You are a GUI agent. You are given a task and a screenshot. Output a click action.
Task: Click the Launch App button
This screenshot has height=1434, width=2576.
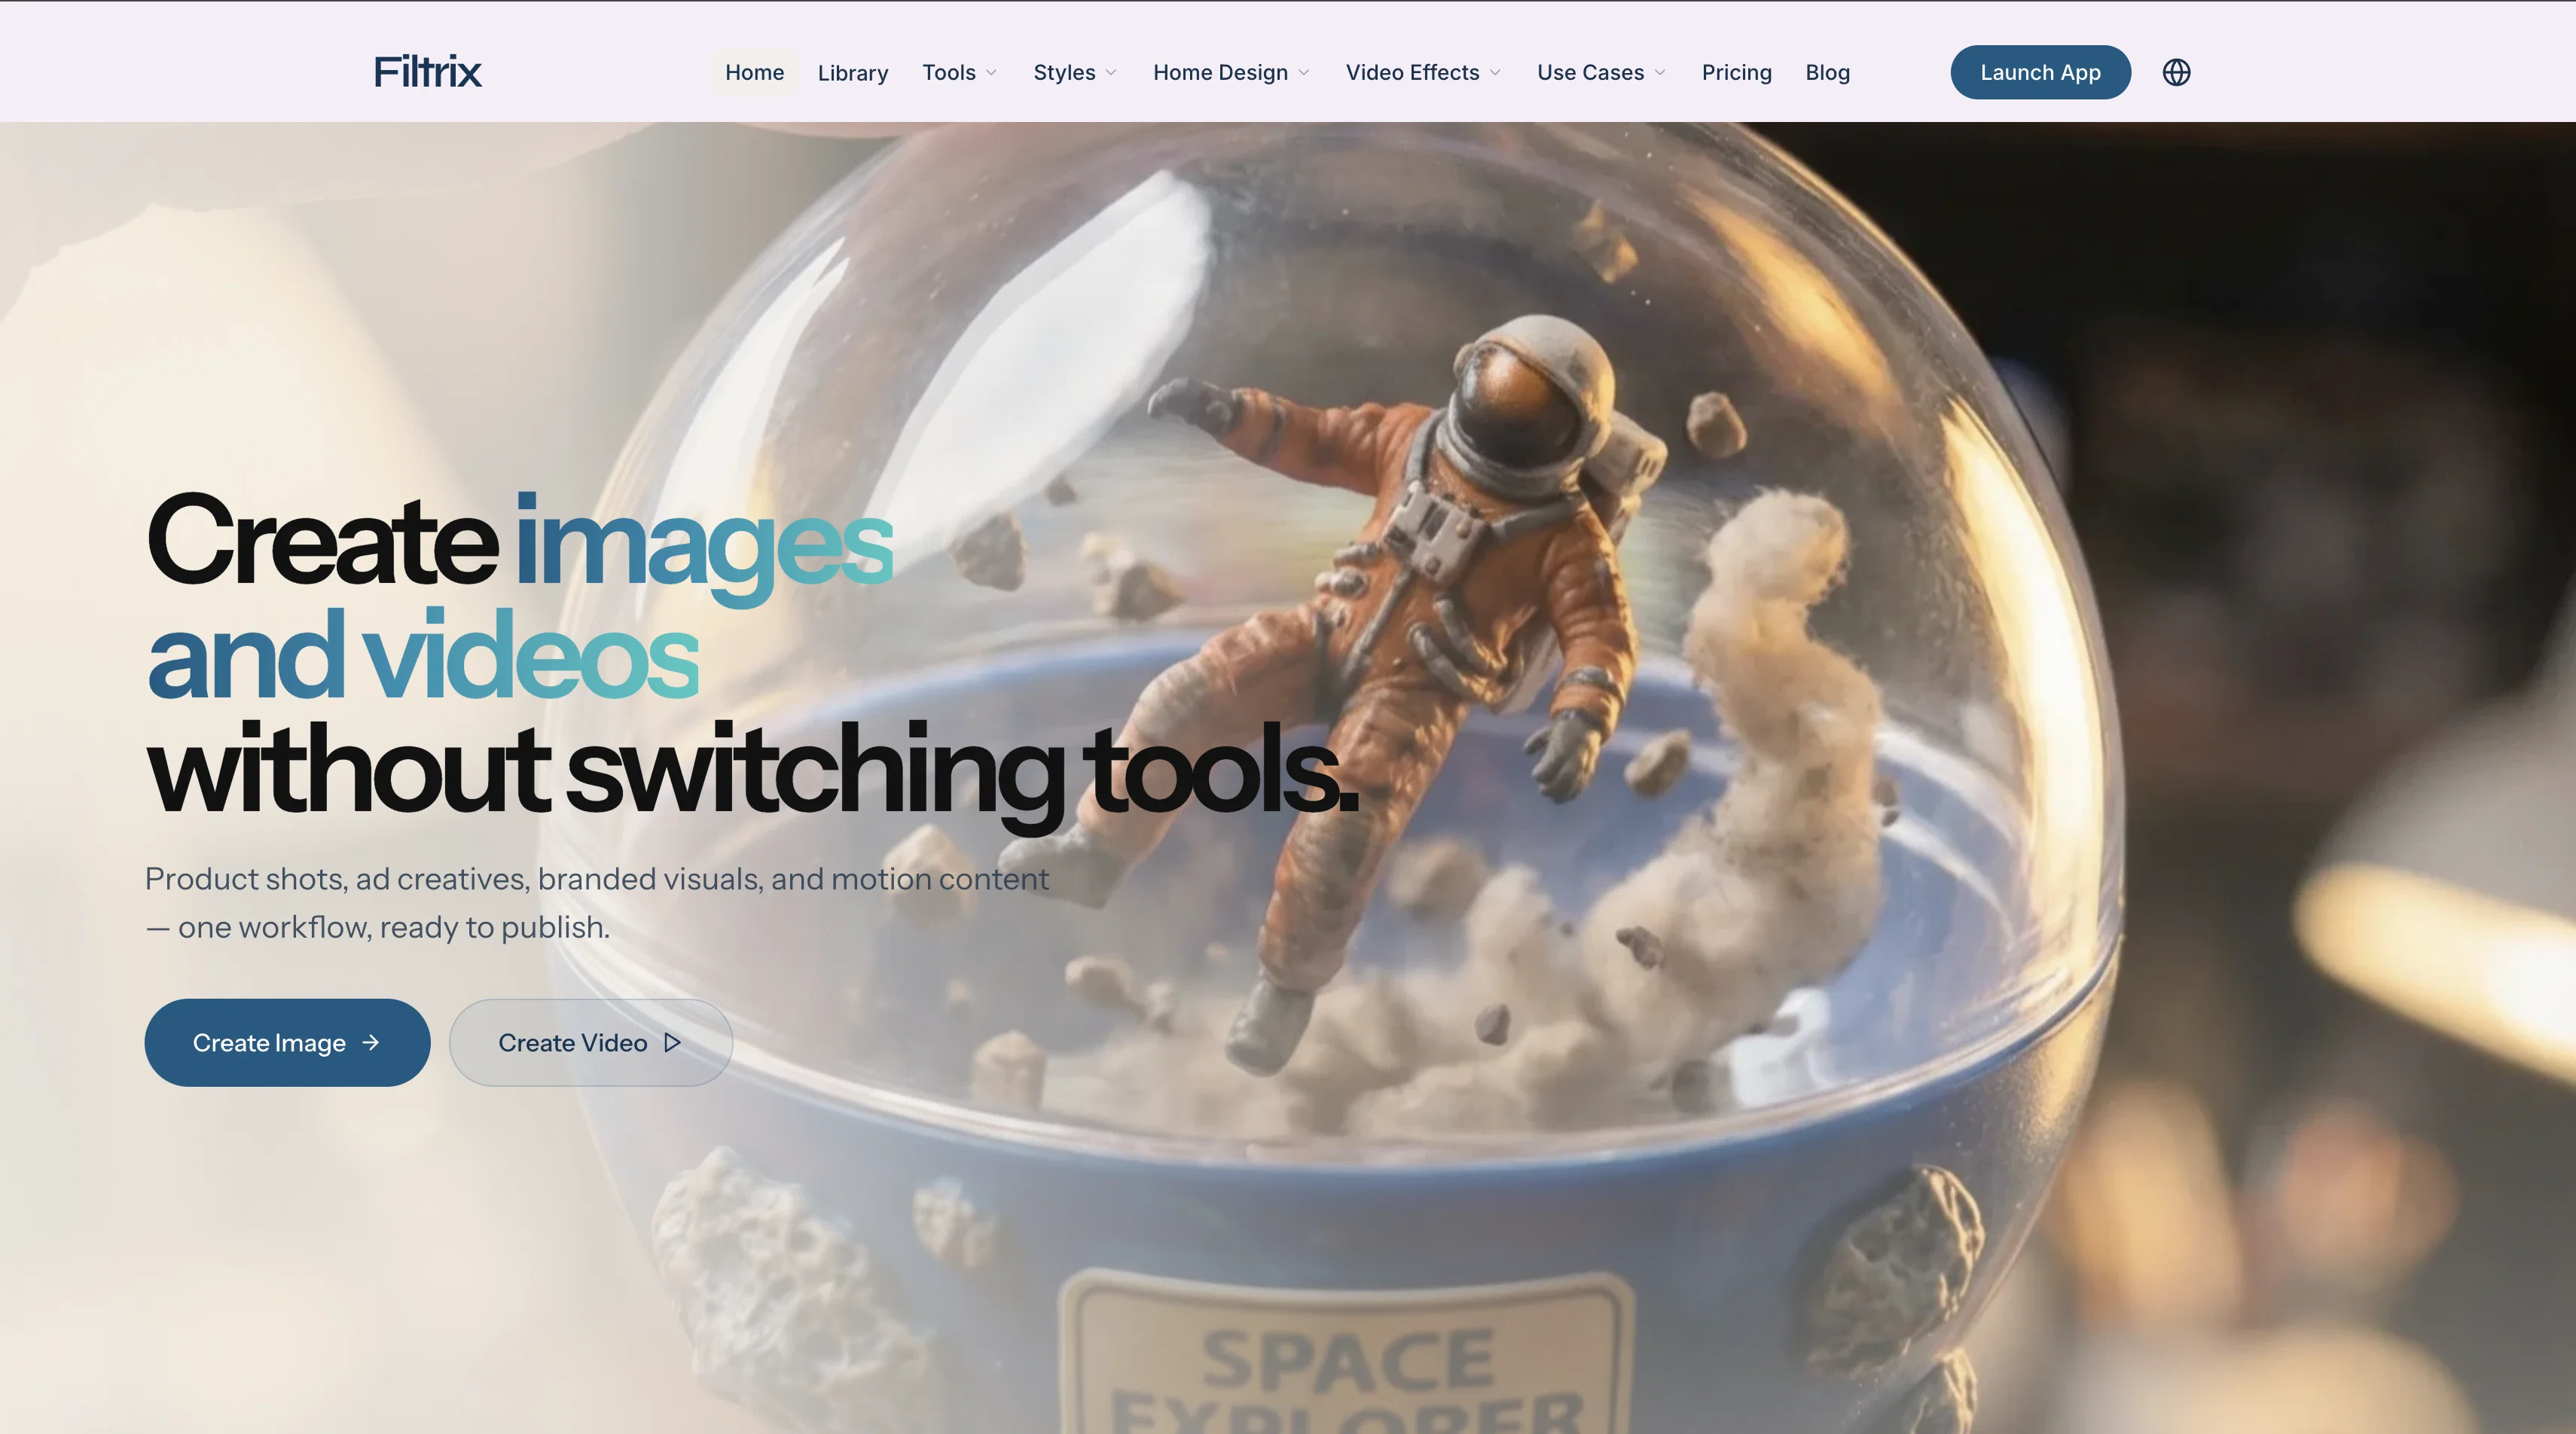coord(2040,72)
